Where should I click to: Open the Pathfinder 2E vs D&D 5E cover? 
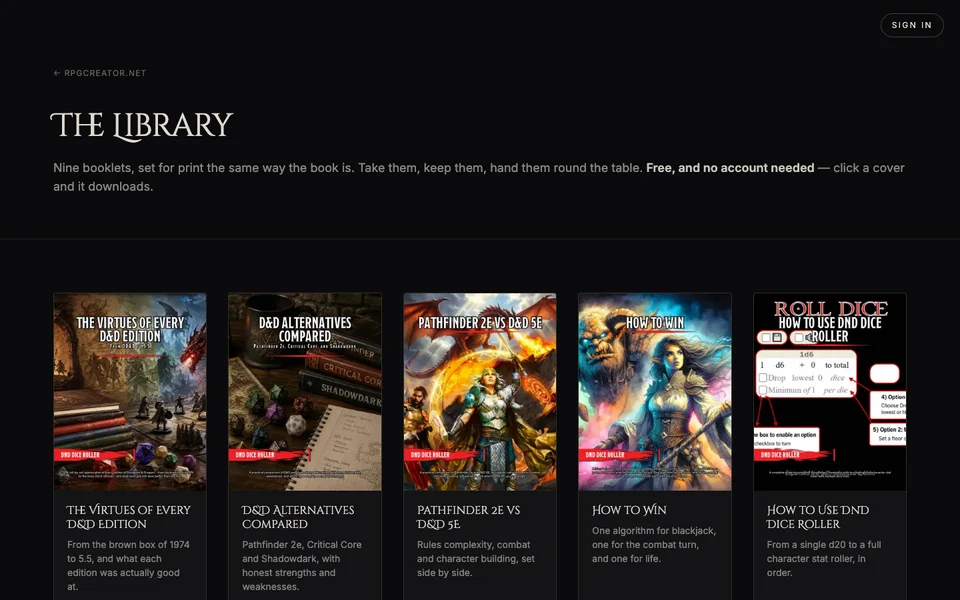[480, 392]
